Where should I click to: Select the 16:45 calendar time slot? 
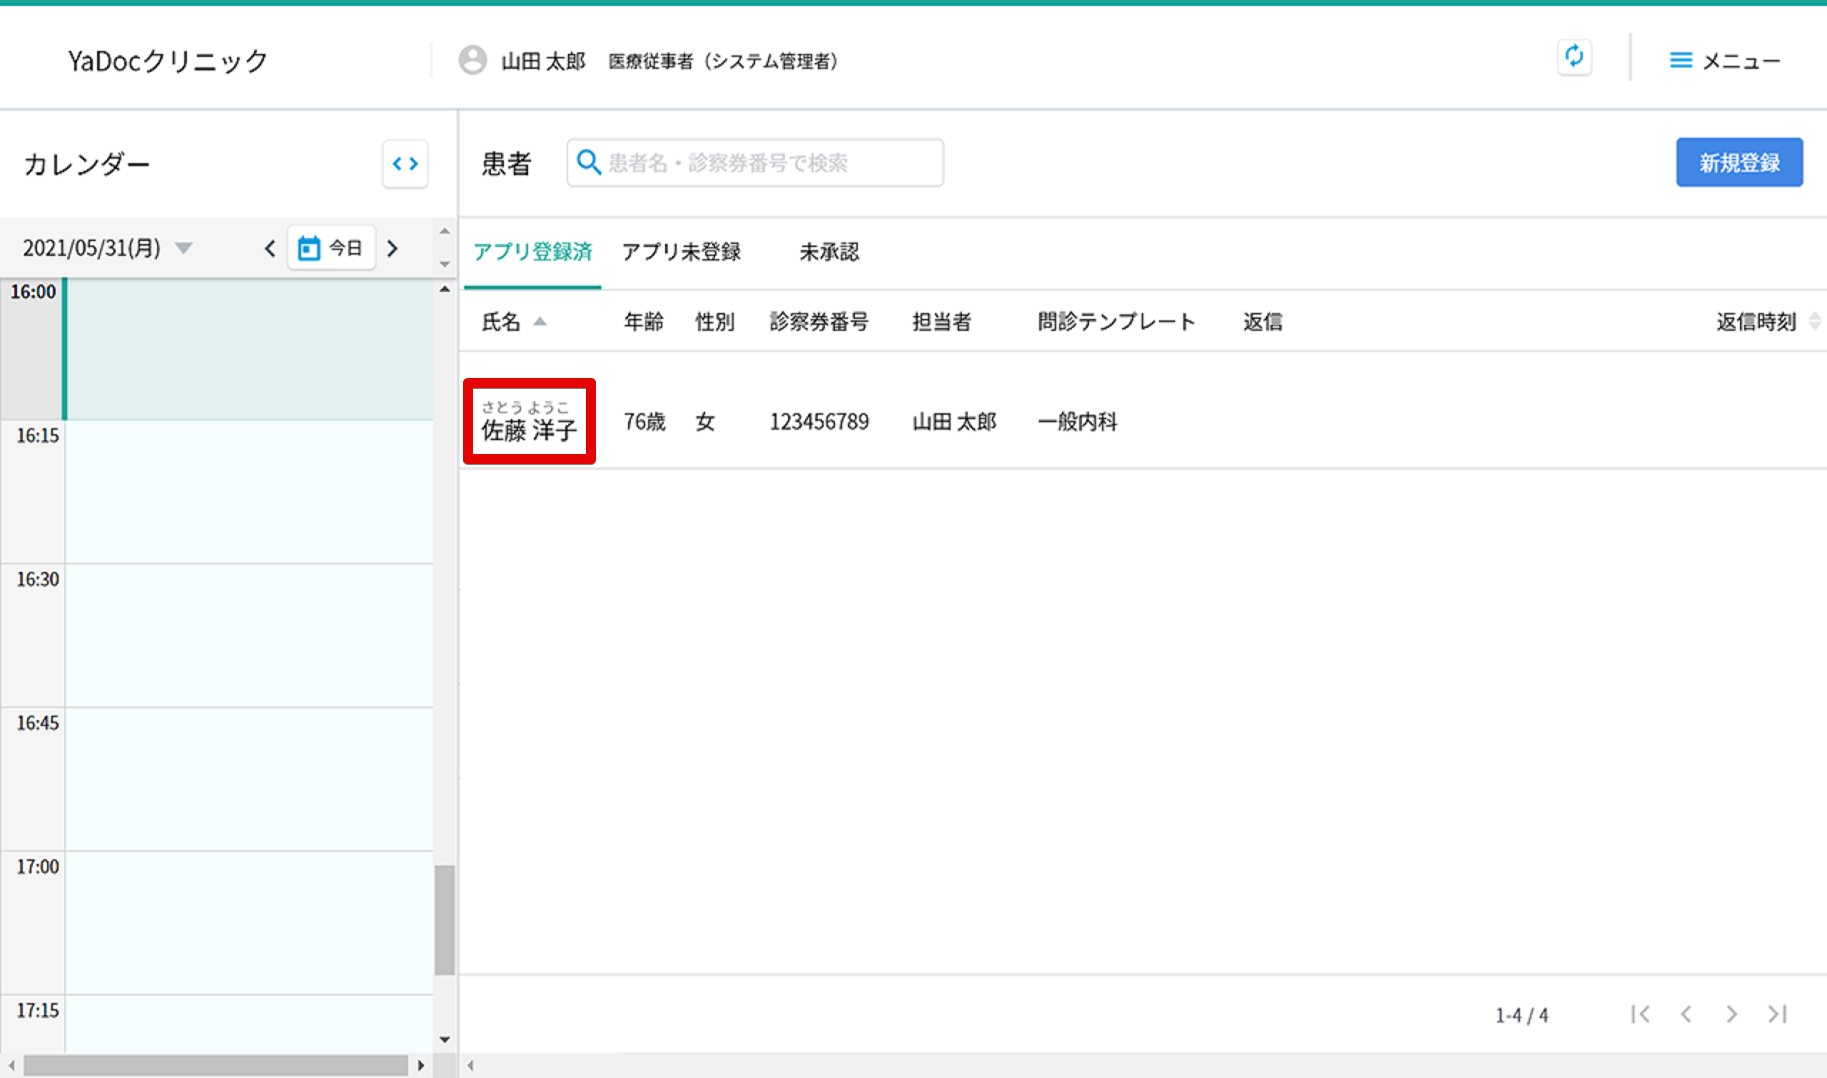coord(249,779)
